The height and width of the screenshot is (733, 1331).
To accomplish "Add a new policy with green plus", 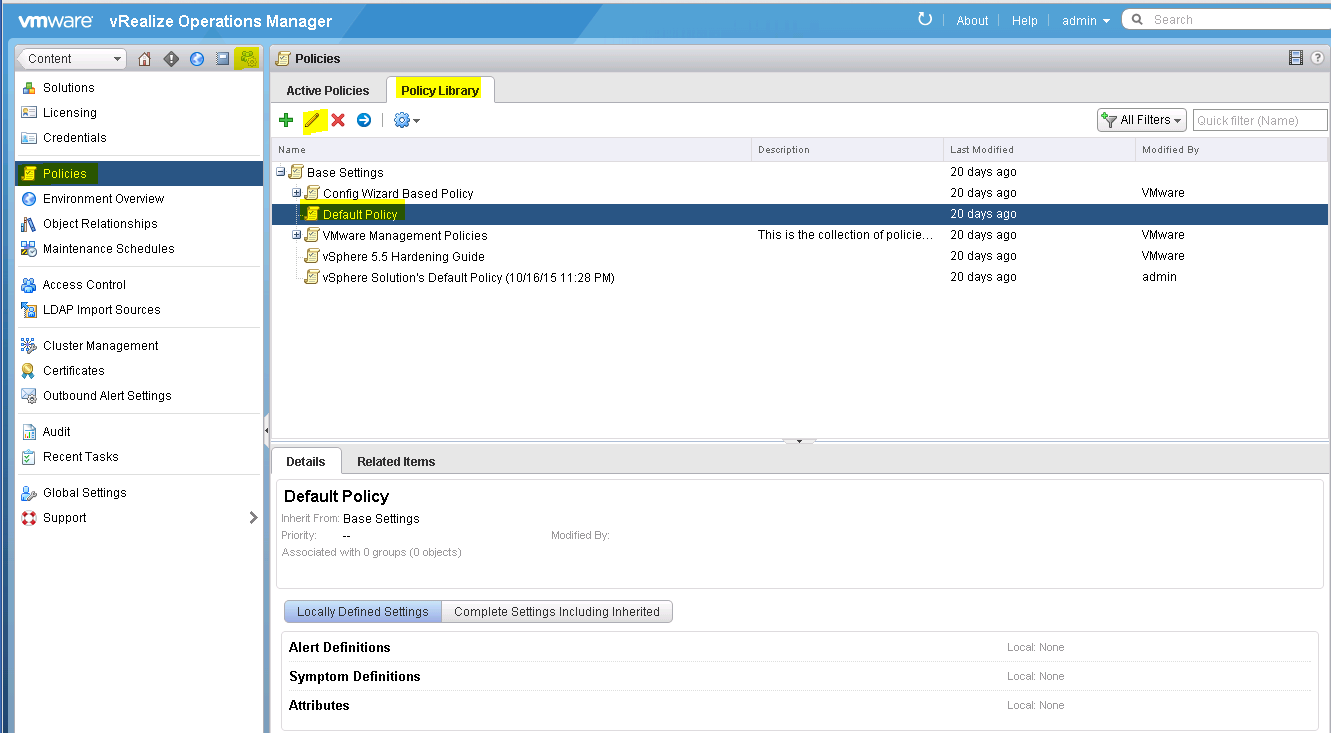I will click(286, 120).
